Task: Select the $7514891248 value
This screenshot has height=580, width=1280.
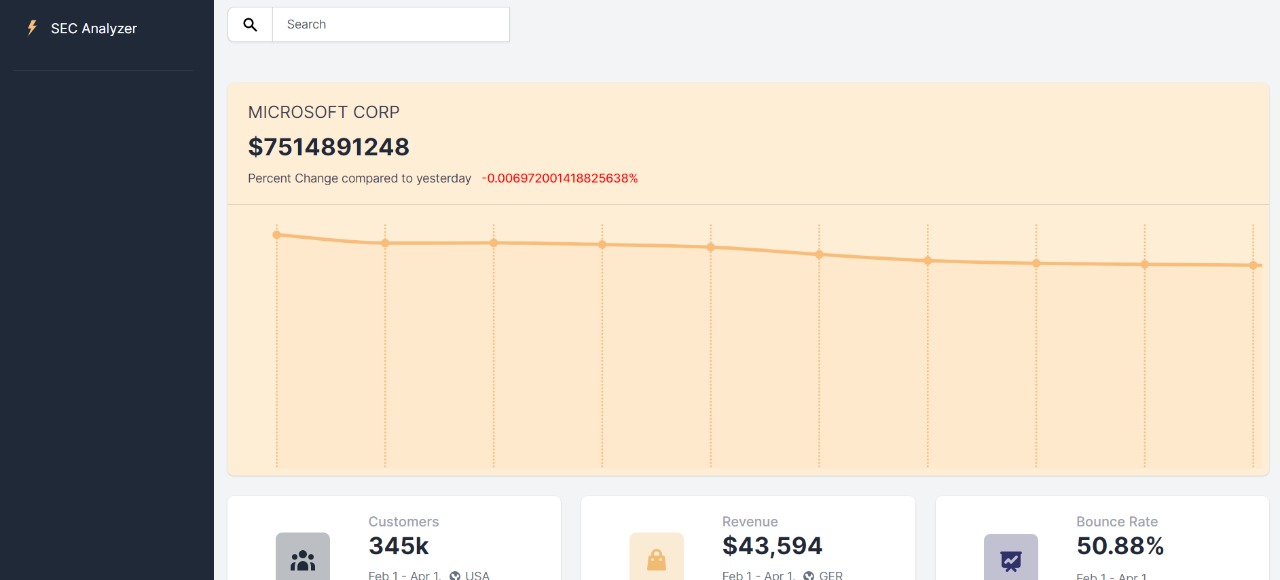Action: pyautogui.click(x=329, y=147)
